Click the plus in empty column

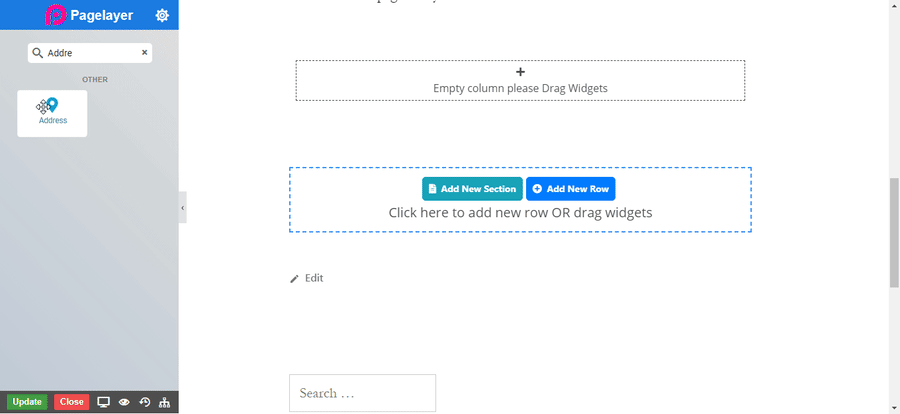[x=520, y=72]
